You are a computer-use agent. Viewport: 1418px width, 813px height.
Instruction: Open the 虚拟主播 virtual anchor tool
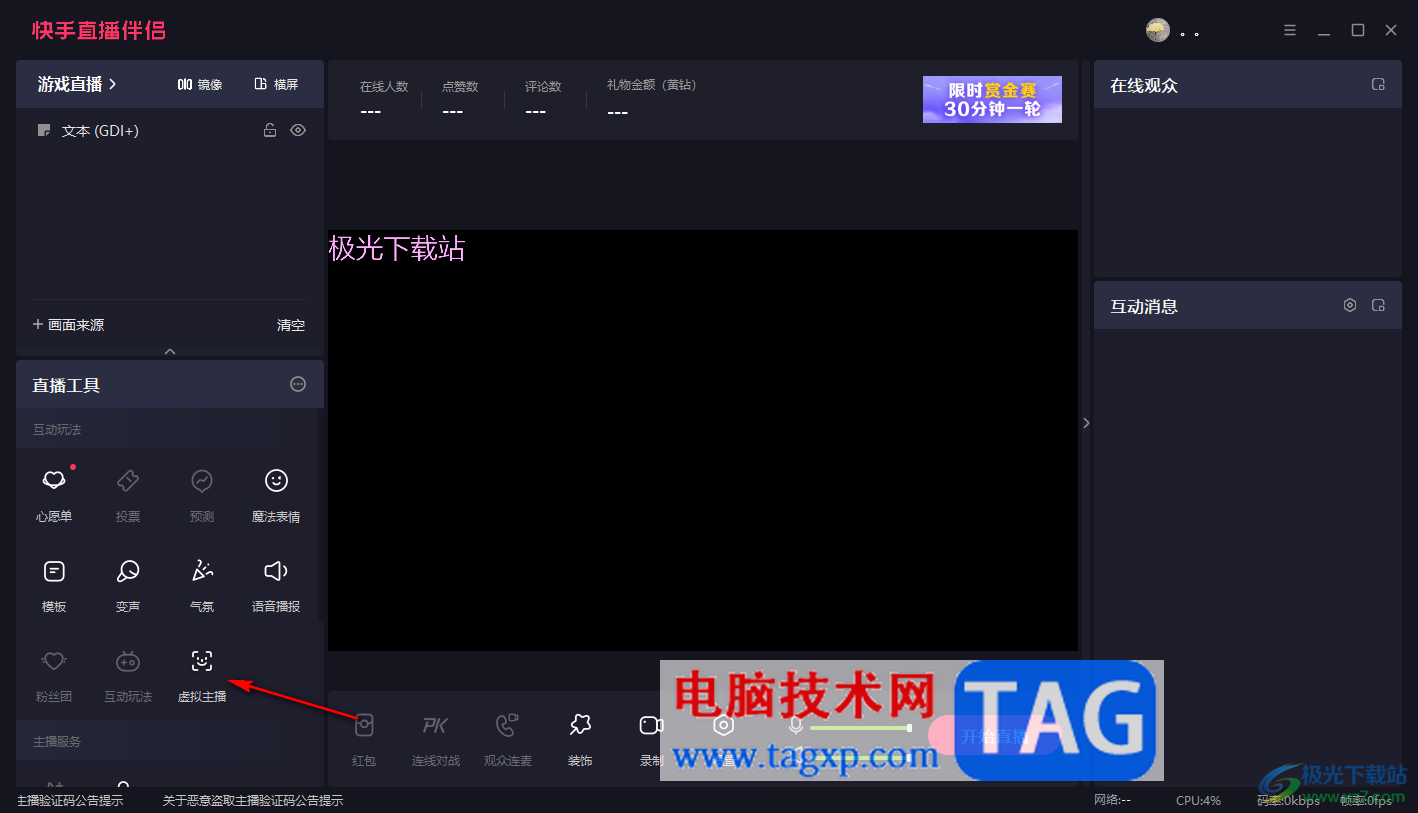click(202, 674)
